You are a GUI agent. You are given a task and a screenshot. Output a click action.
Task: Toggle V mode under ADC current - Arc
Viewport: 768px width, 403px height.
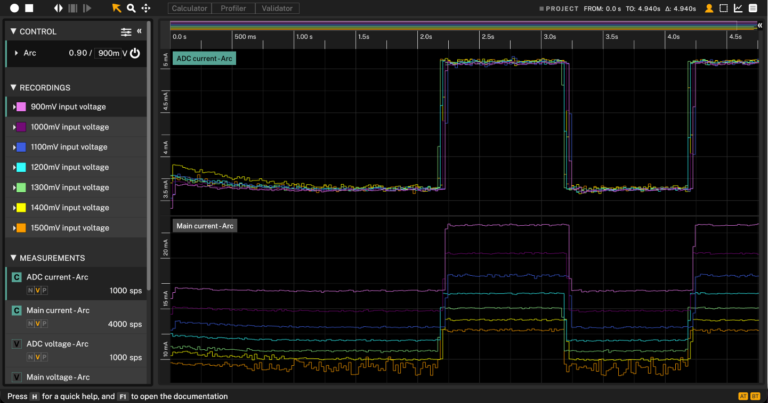tap(37, 290)
